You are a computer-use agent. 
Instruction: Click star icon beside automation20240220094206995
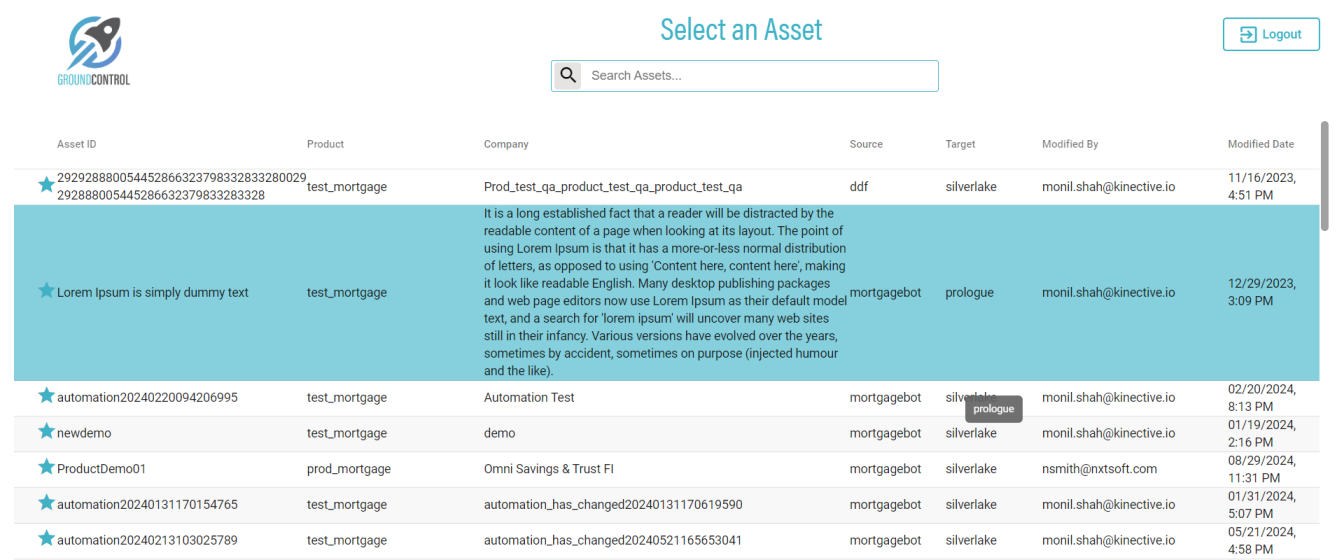46,396
